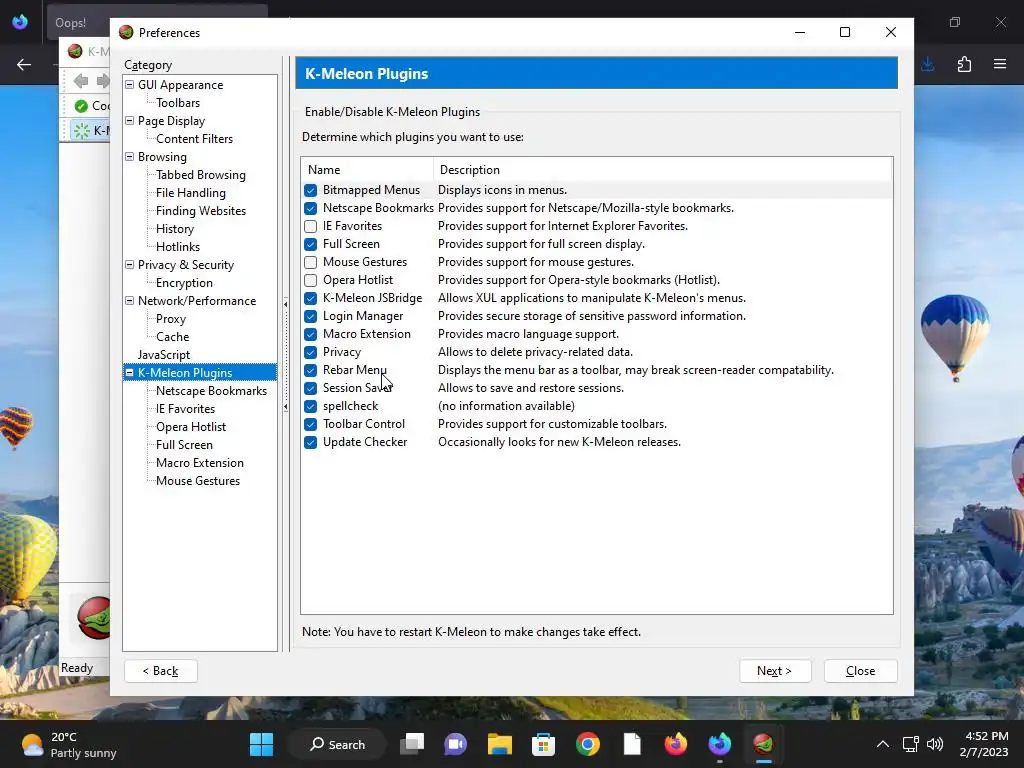Screen dimensions: 1024x768
Task: Show hidden system tray icons
Action: (x=882, y=744)
